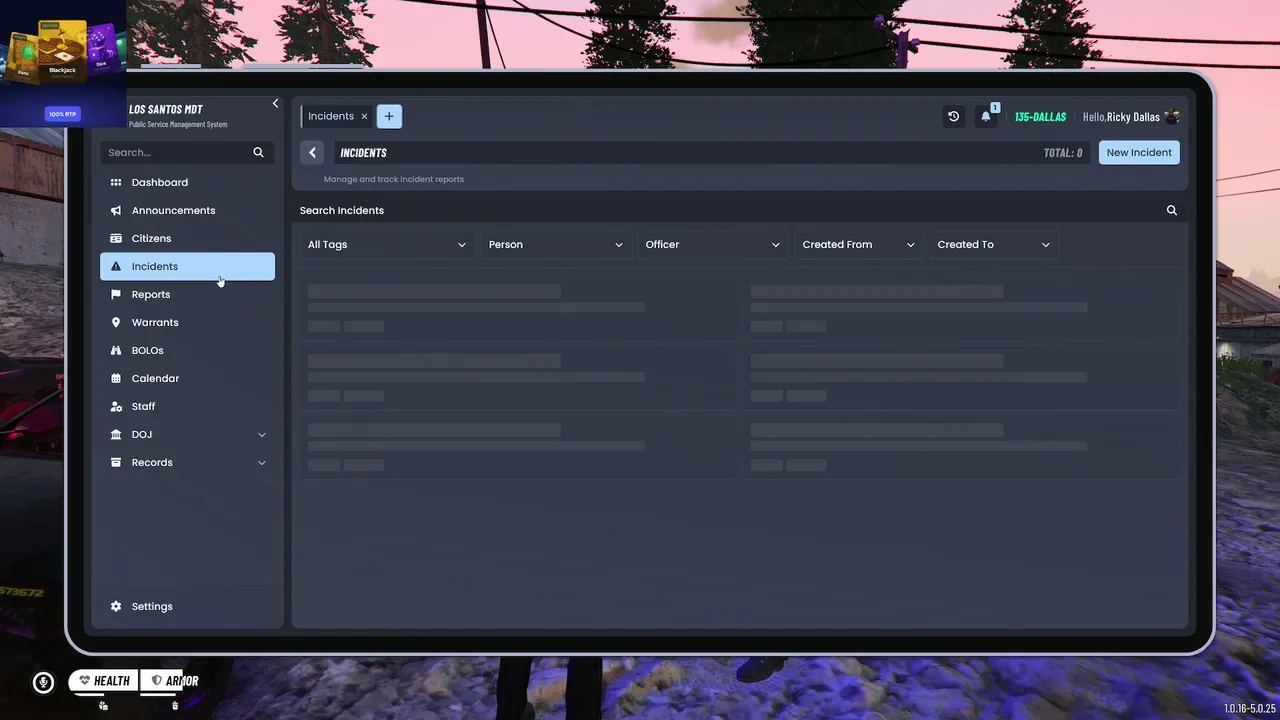The image size is (1280, 720).
Task: Add a new tab with plus button
Action: click(389, 116)
